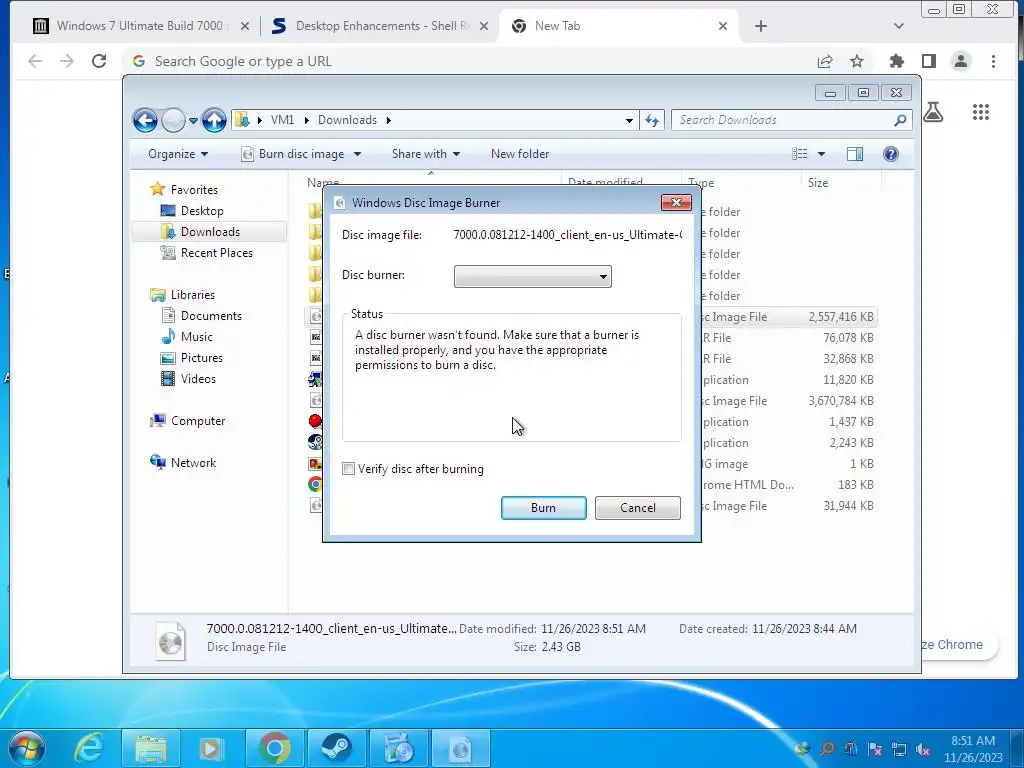This screenshot has width=1024, height=768.
Task: Open Explorer Help question mark icon
Action: pyautogui.click(x=891, y=154)
